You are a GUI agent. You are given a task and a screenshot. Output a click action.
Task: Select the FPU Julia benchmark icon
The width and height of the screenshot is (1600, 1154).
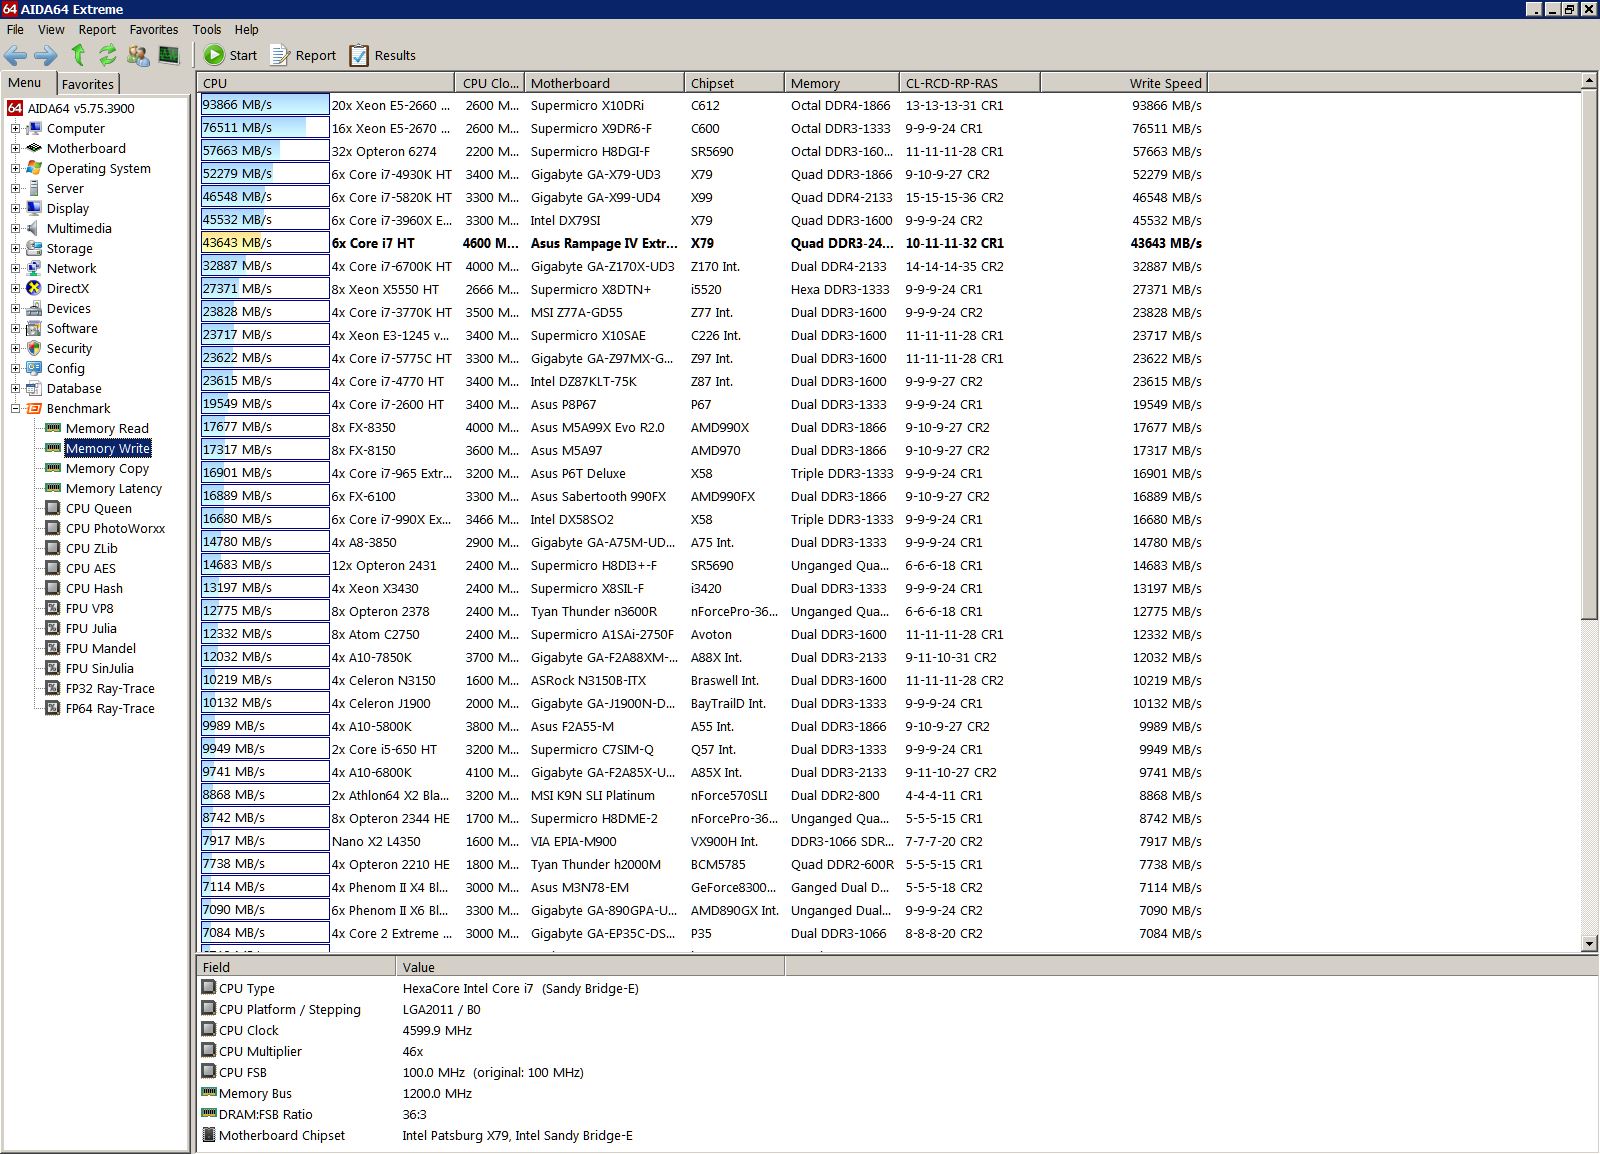53,628
